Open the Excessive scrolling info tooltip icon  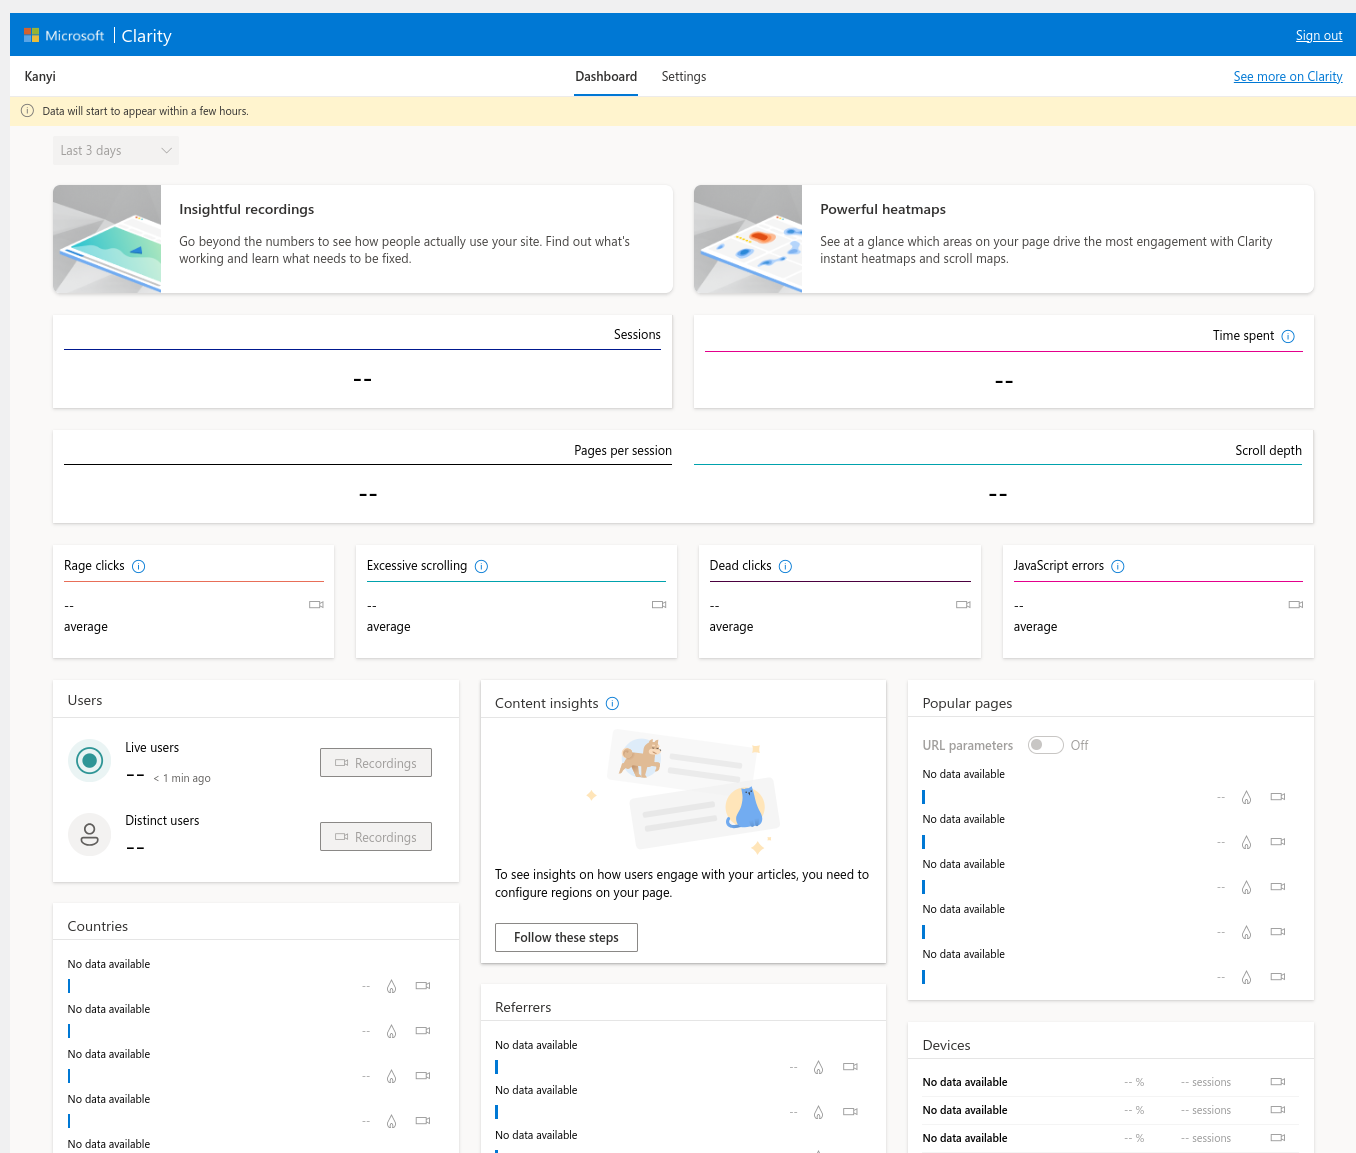tap(481, 566)
